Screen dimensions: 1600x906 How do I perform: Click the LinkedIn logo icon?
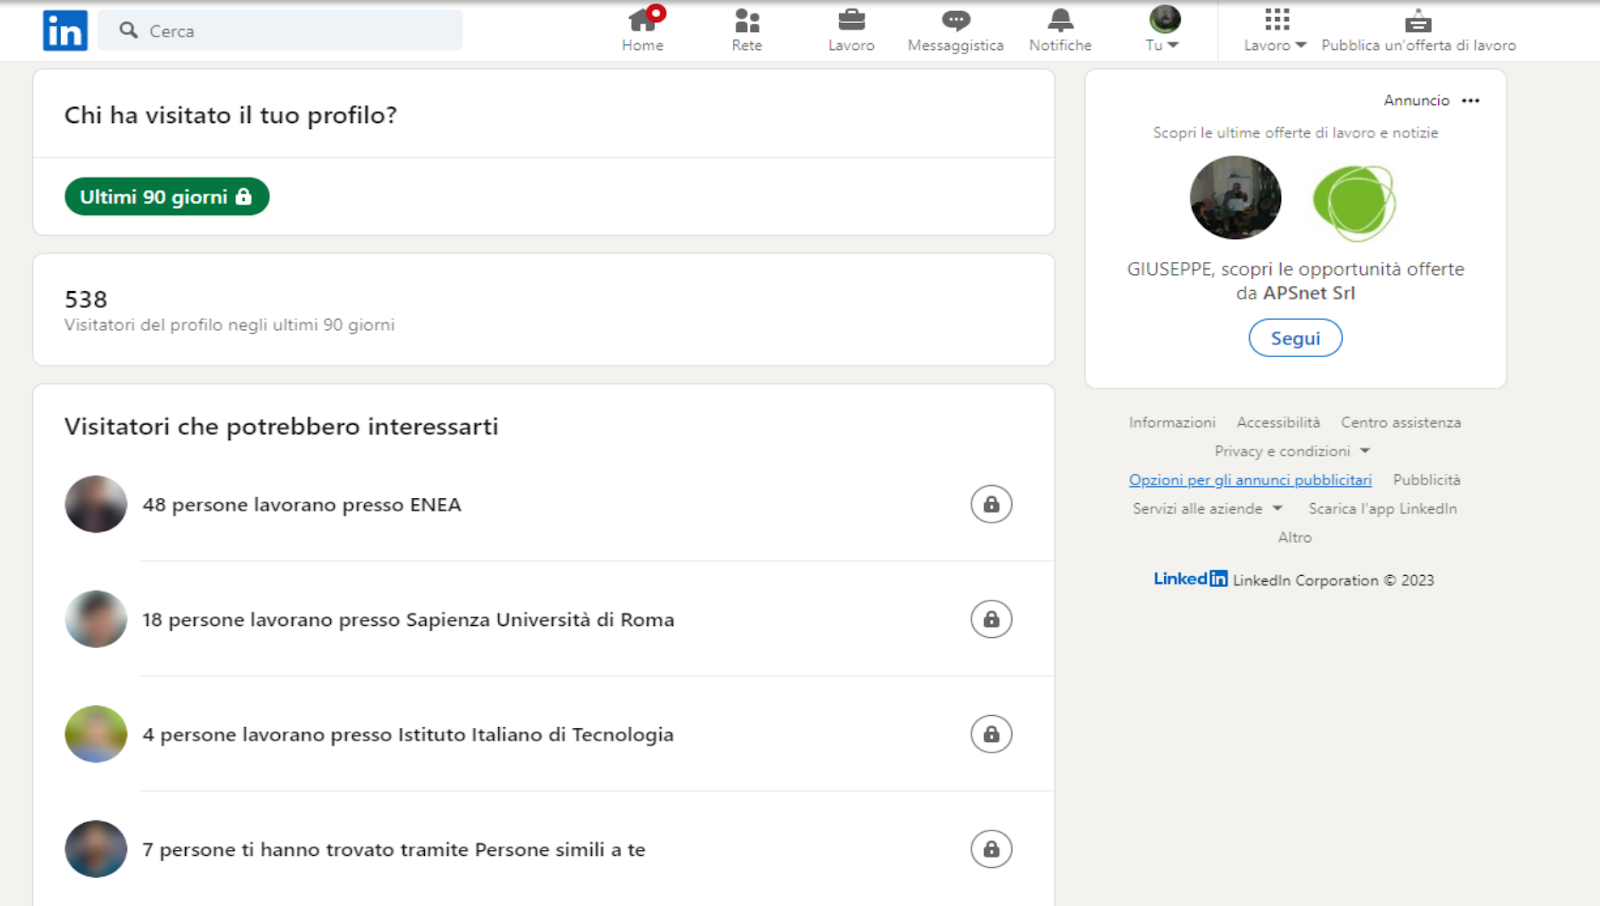point(65,31)
